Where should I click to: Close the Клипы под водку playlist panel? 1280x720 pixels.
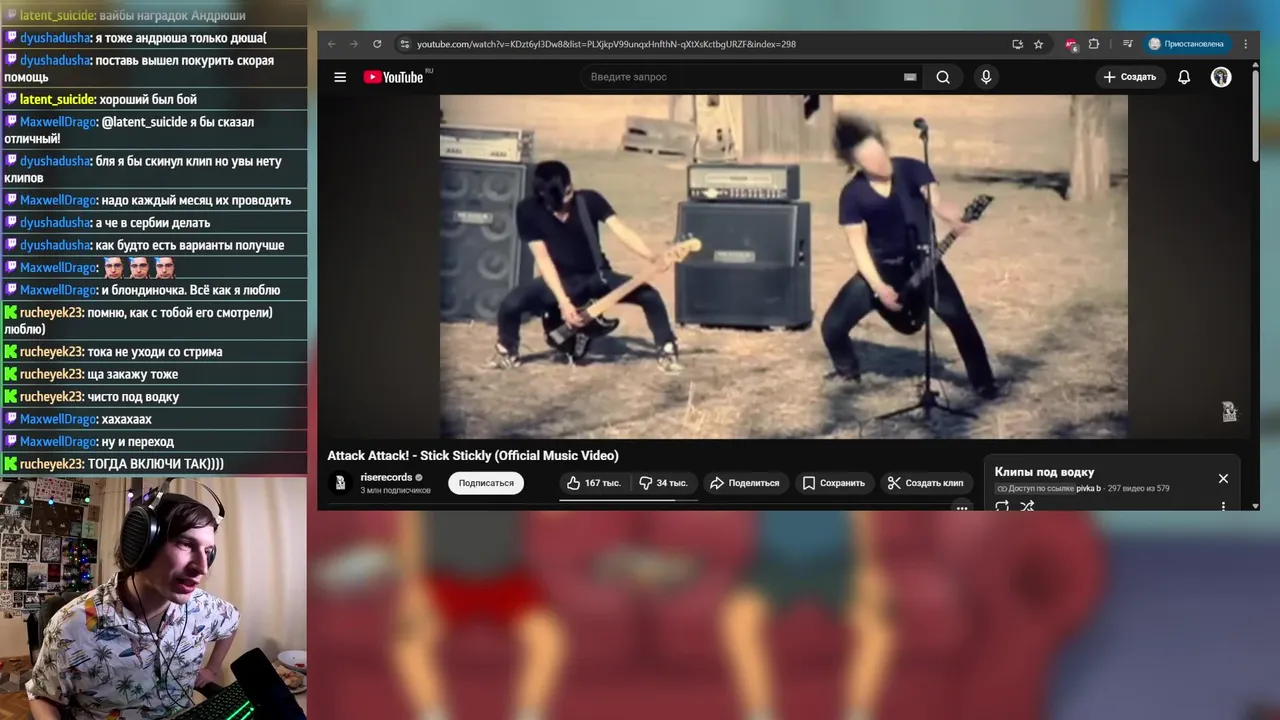(x=1223, y=478)
